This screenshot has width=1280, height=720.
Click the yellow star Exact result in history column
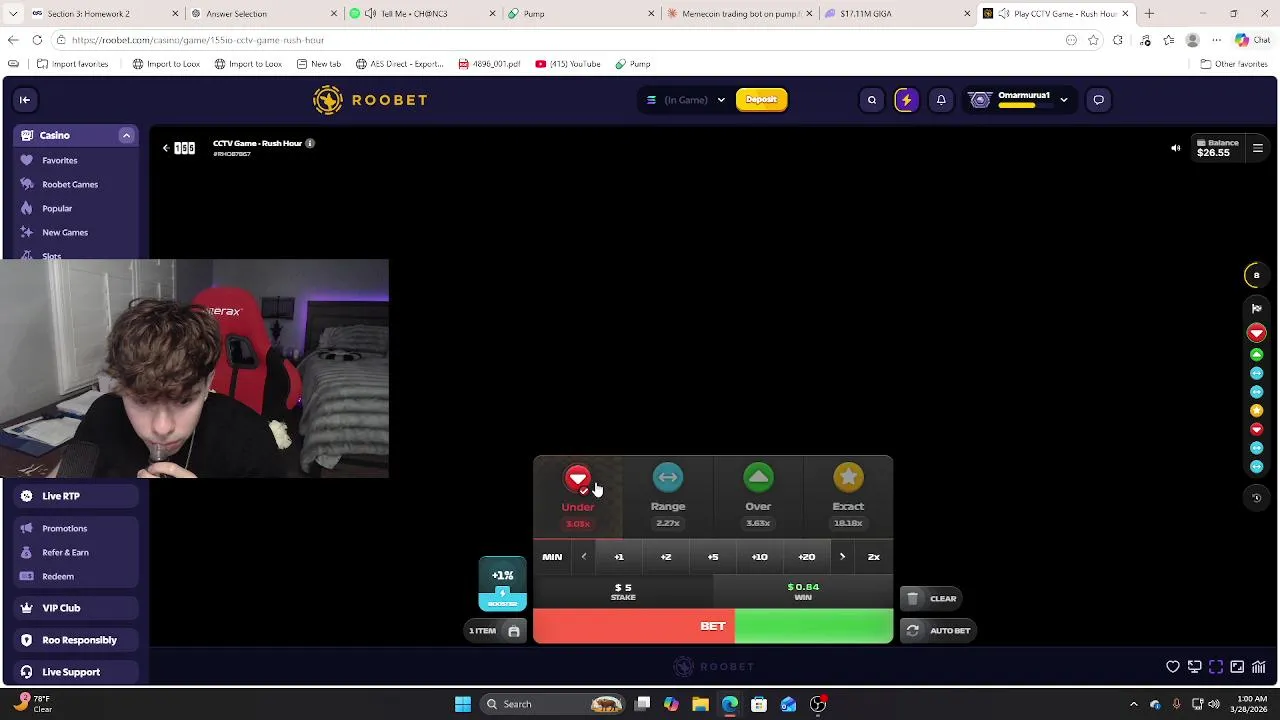click(x=1257, y=410)
